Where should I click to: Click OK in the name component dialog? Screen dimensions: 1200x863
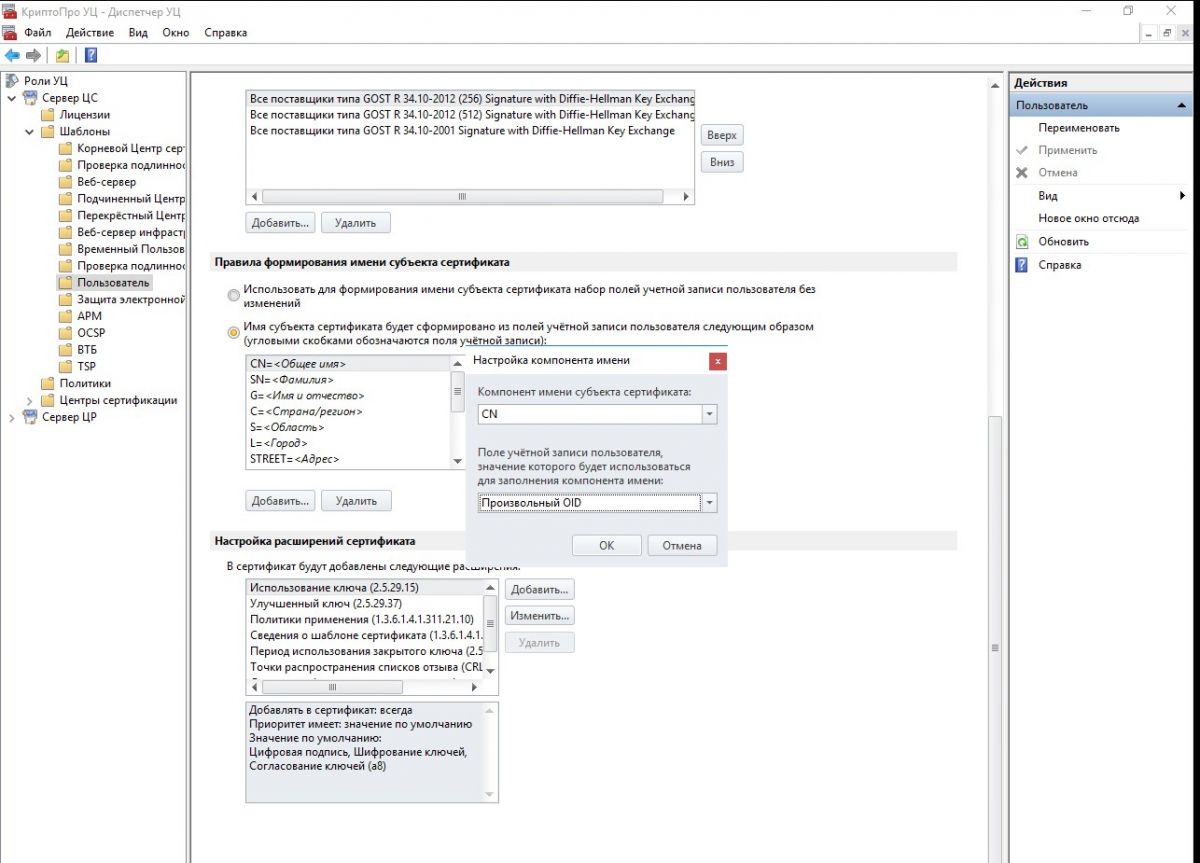click(606, 545)
